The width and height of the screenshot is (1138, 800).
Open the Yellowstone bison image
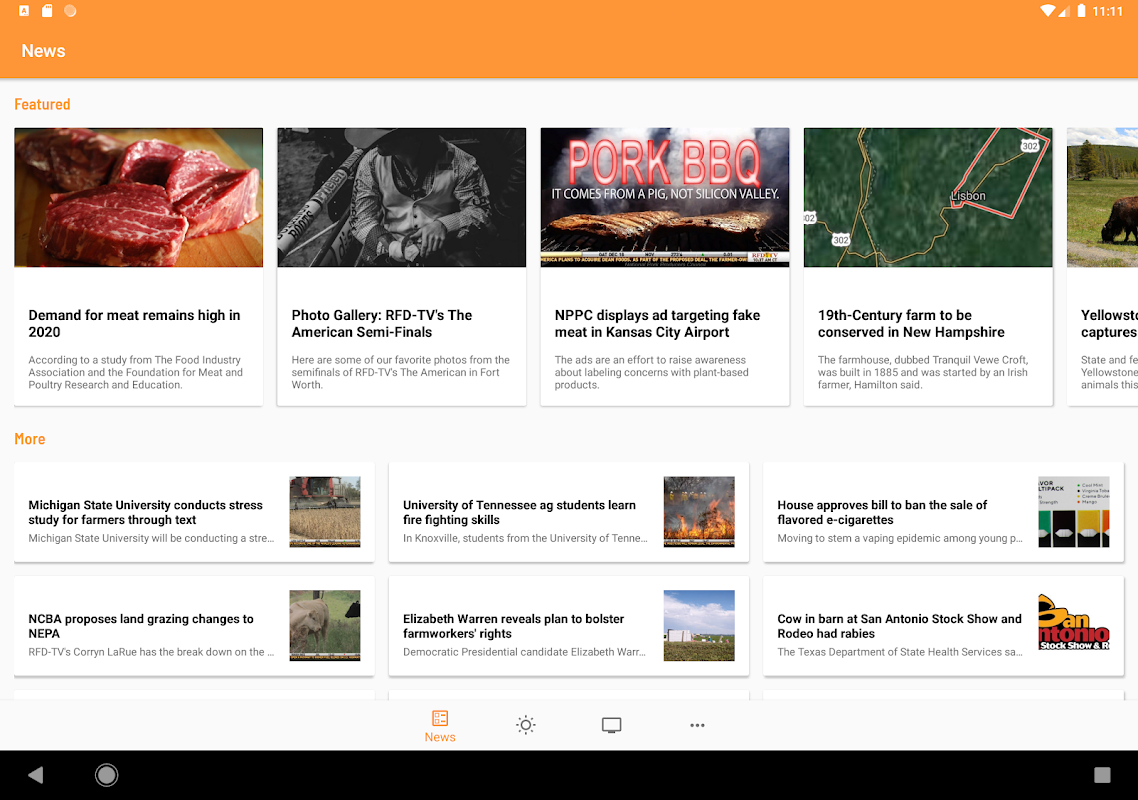[1102, 197]
